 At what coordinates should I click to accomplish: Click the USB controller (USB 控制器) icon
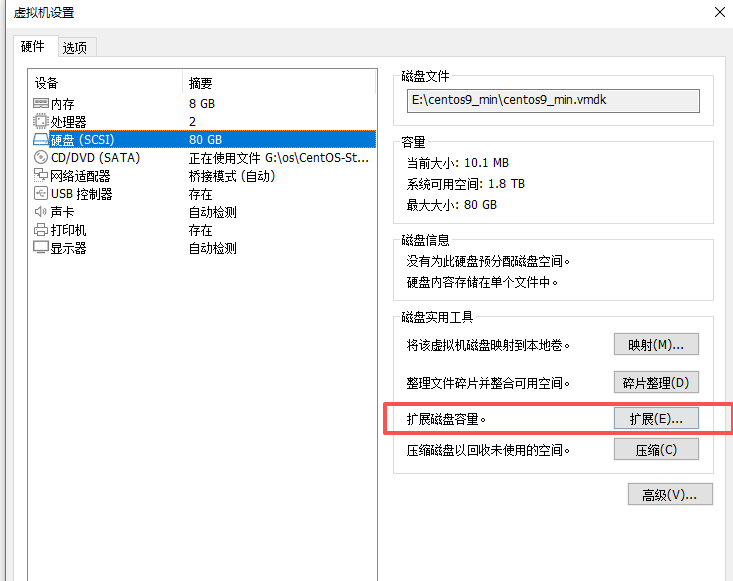(41, 194)
